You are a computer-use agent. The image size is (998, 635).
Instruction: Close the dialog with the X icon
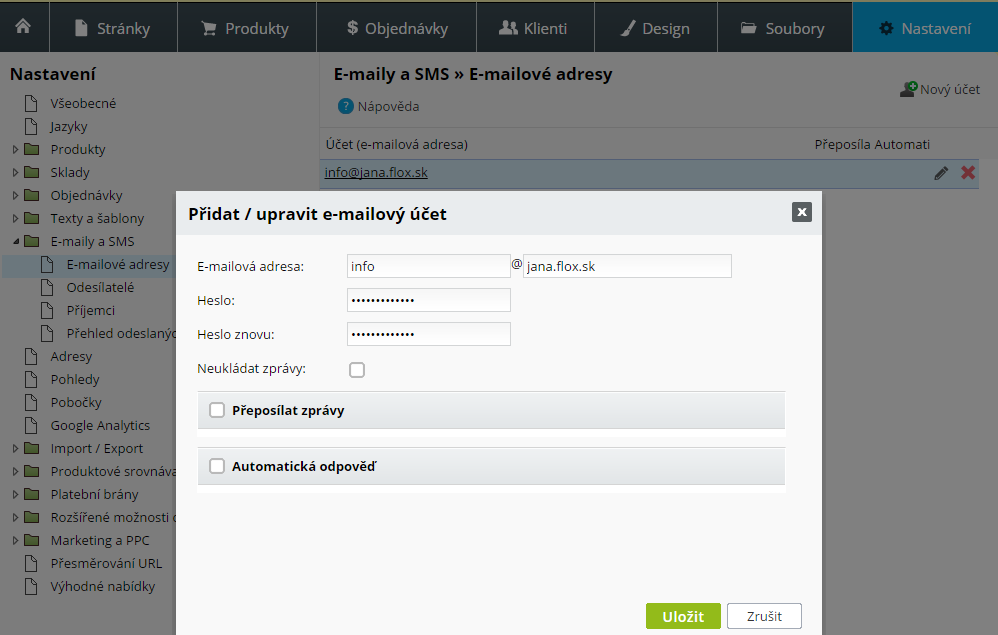pos(801,212)
